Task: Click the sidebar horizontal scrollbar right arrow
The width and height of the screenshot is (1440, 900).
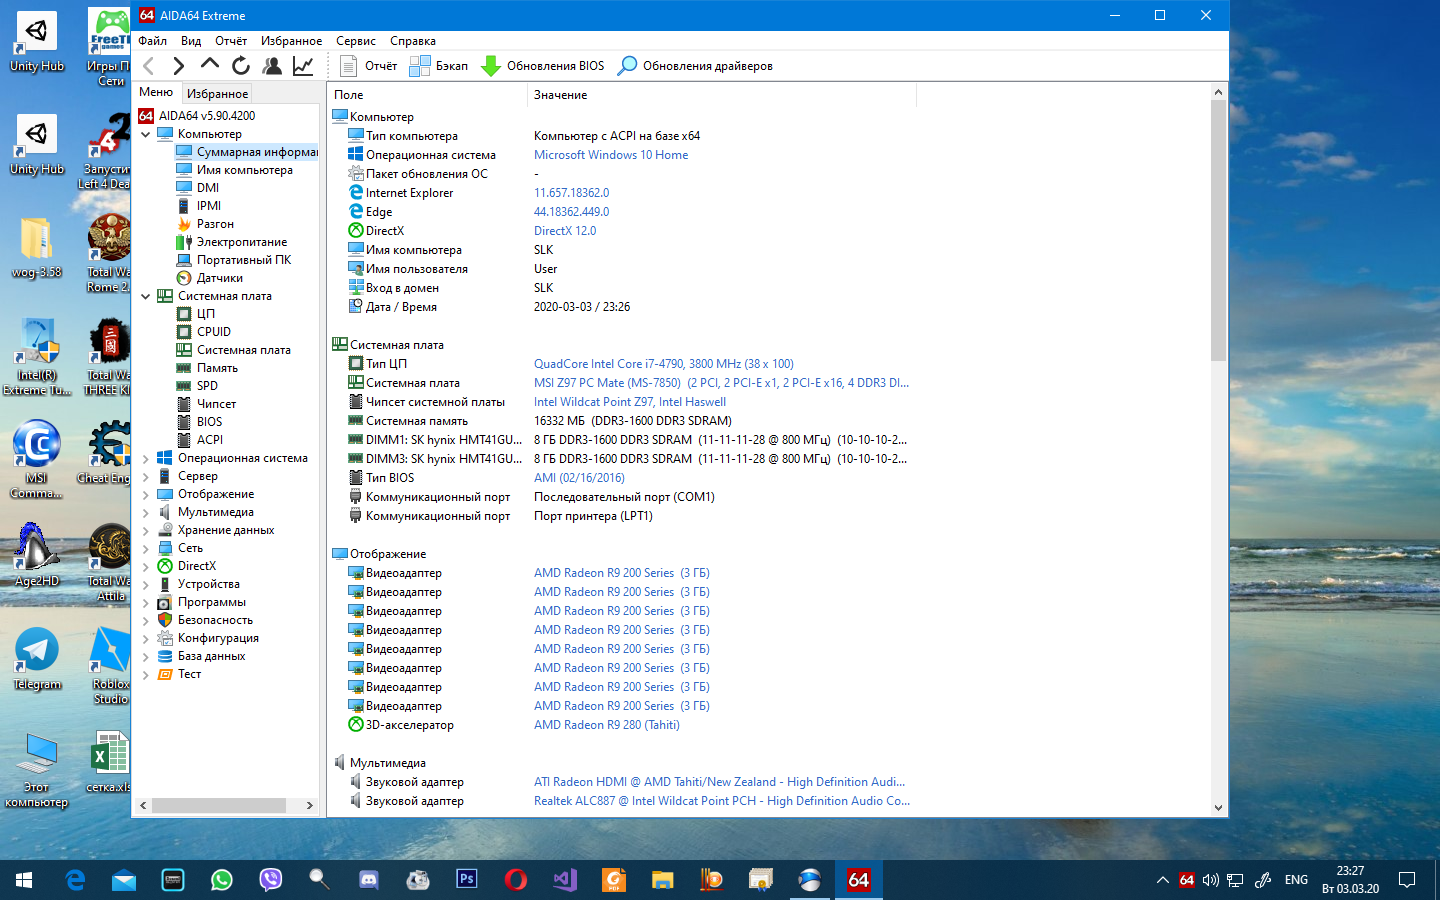Action: coord(310,805)
